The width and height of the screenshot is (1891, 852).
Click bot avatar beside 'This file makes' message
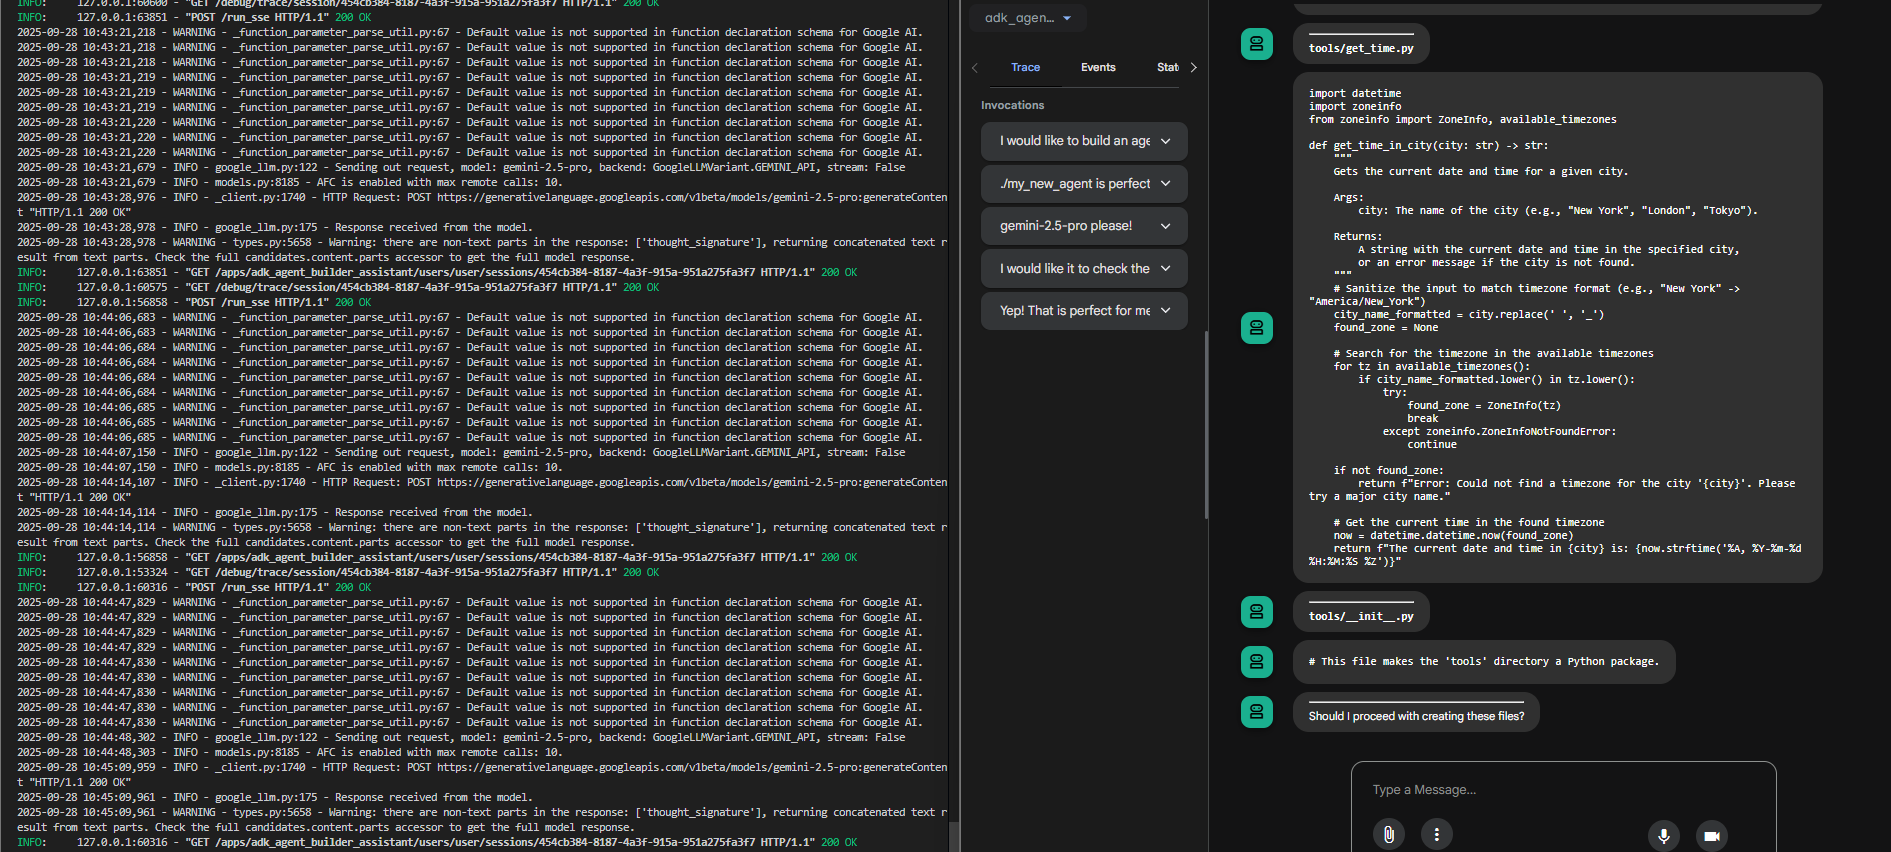point(1257,662)
